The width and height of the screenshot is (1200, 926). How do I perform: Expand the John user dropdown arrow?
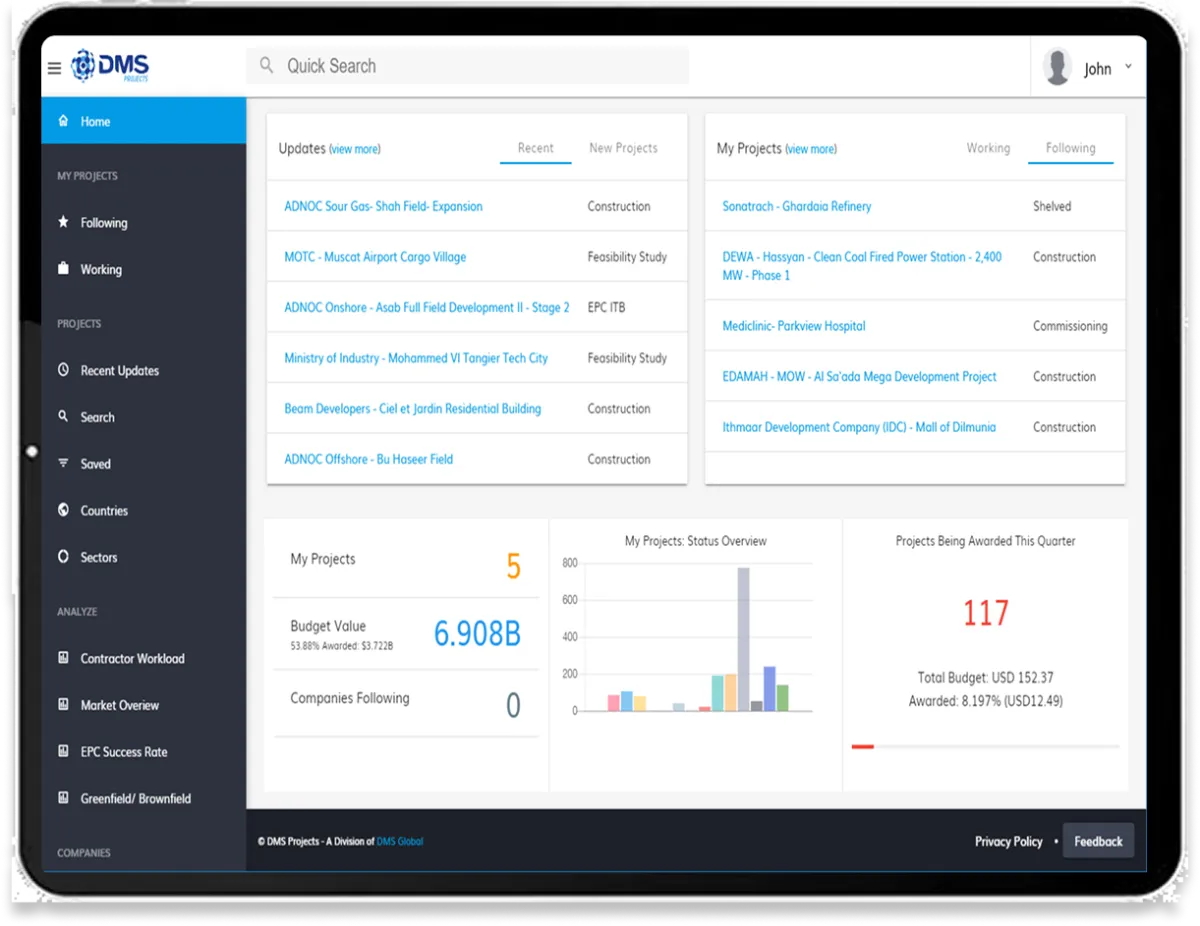pos(1128,67)
